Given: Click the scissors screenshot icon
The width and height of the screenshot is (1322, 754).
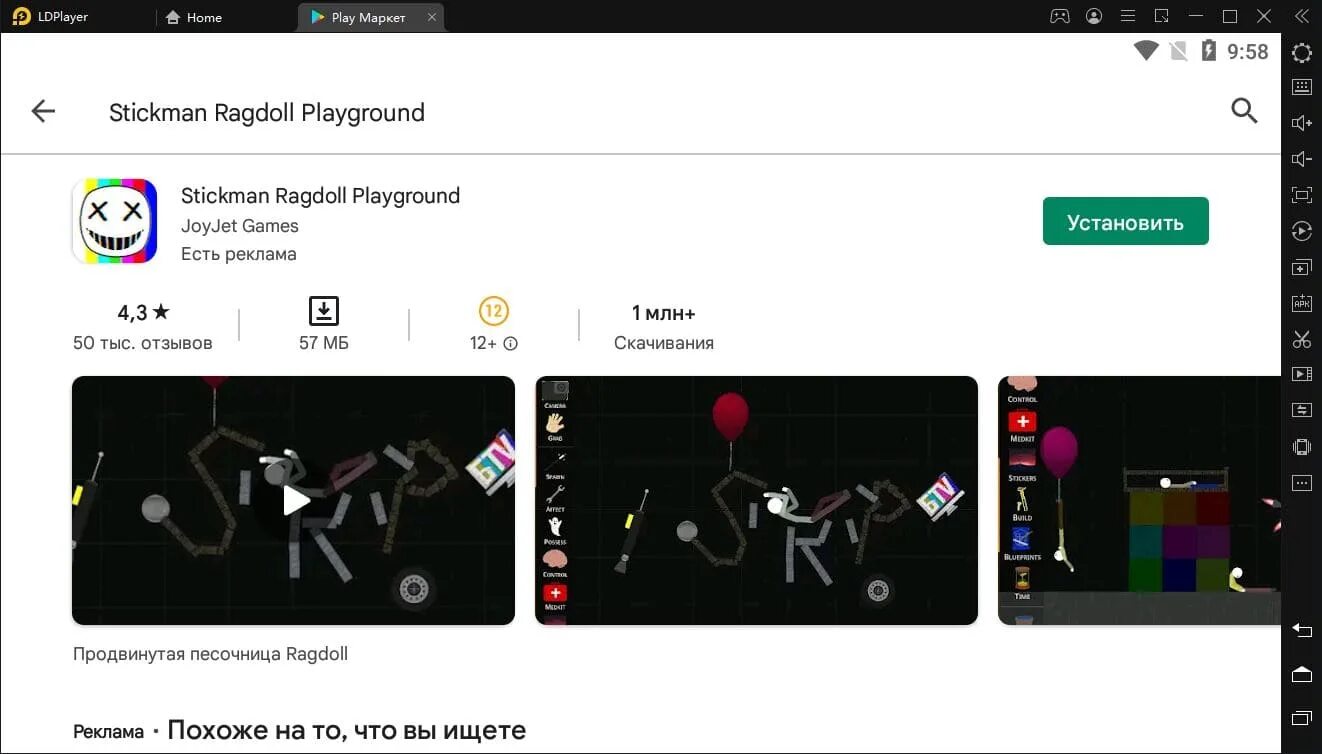Looking at the screenshot, I should coord(1301,339).
